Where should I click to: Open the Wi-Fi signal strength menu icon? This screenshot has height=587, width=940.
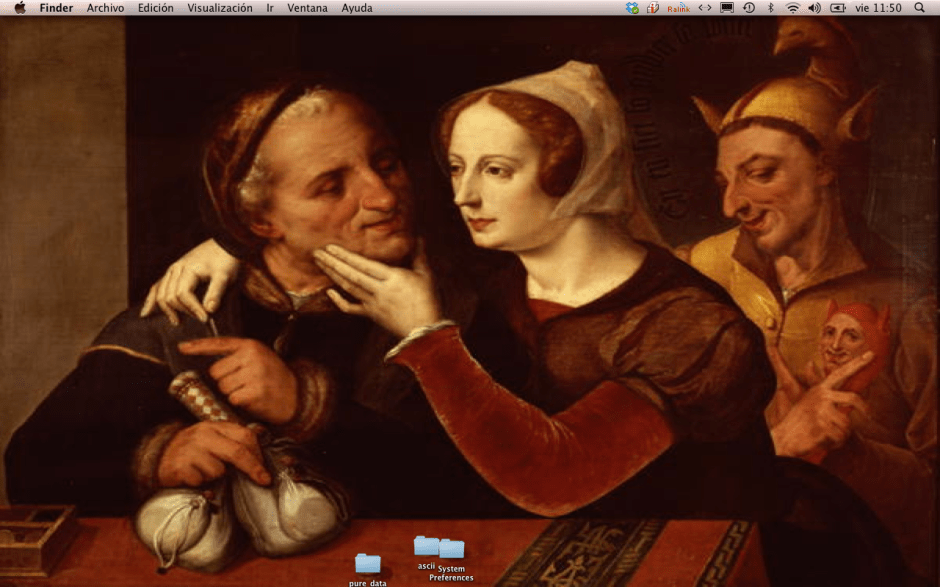pyautogui.click(x=794, y=8)
